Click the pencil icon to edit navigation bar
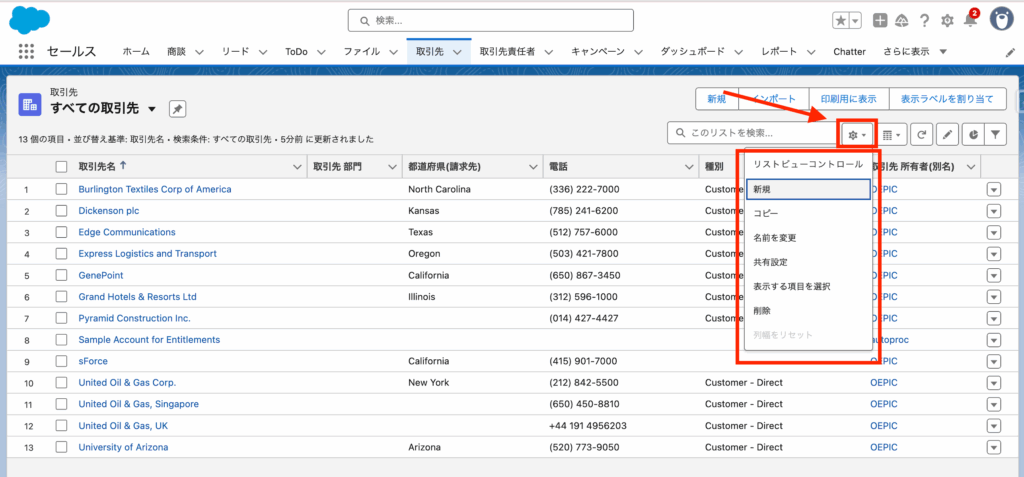The image size is (1024, 477). tap(1010, 52)
